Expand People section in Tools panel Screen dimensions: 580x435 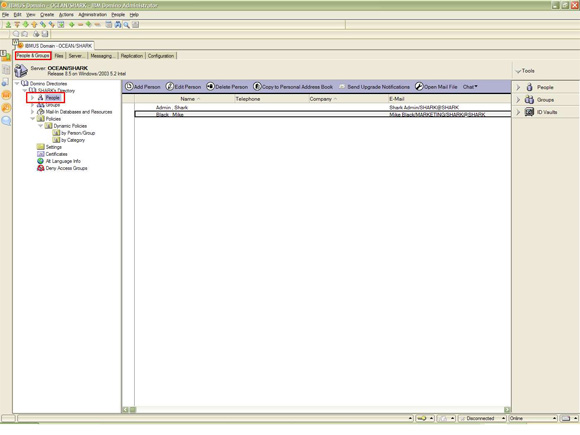coord(518,87)
